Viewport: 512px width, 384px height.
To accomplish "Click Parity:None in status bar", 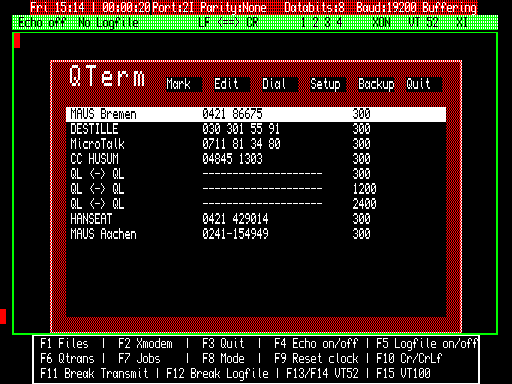I will 233,7.
